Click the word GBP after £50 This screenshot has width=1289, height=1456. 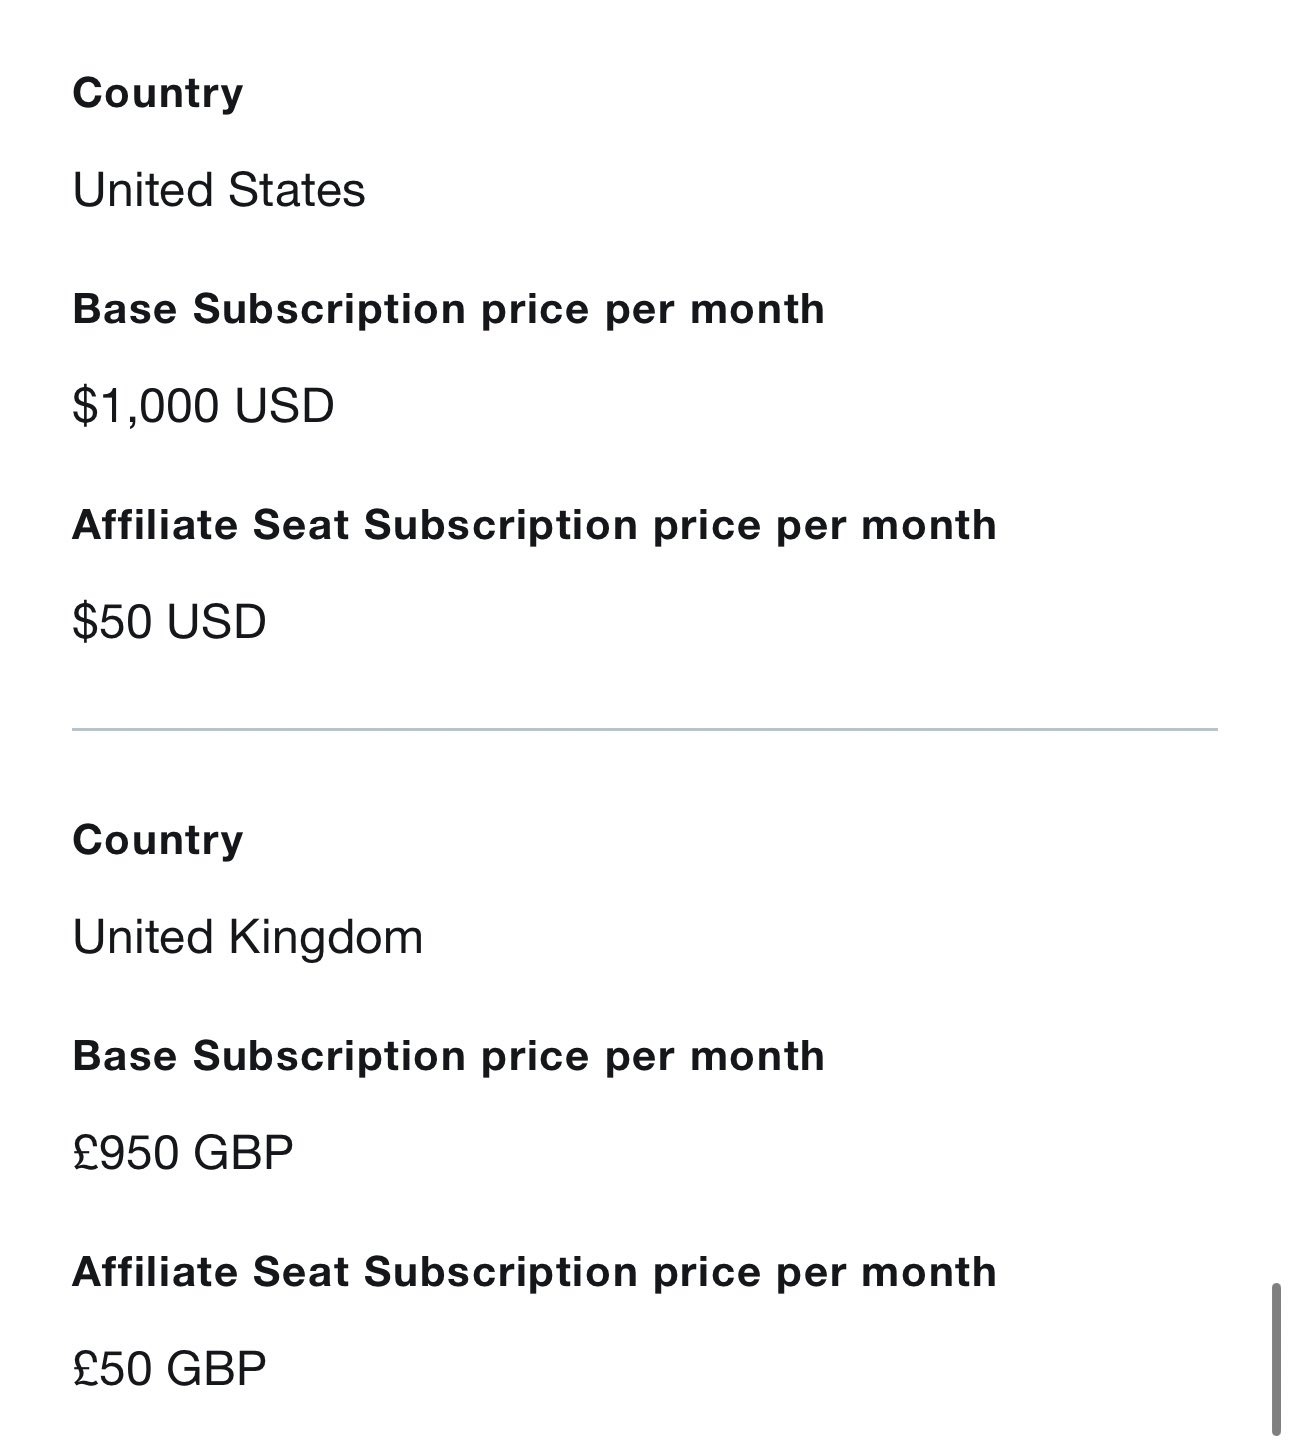point(217,1368)
